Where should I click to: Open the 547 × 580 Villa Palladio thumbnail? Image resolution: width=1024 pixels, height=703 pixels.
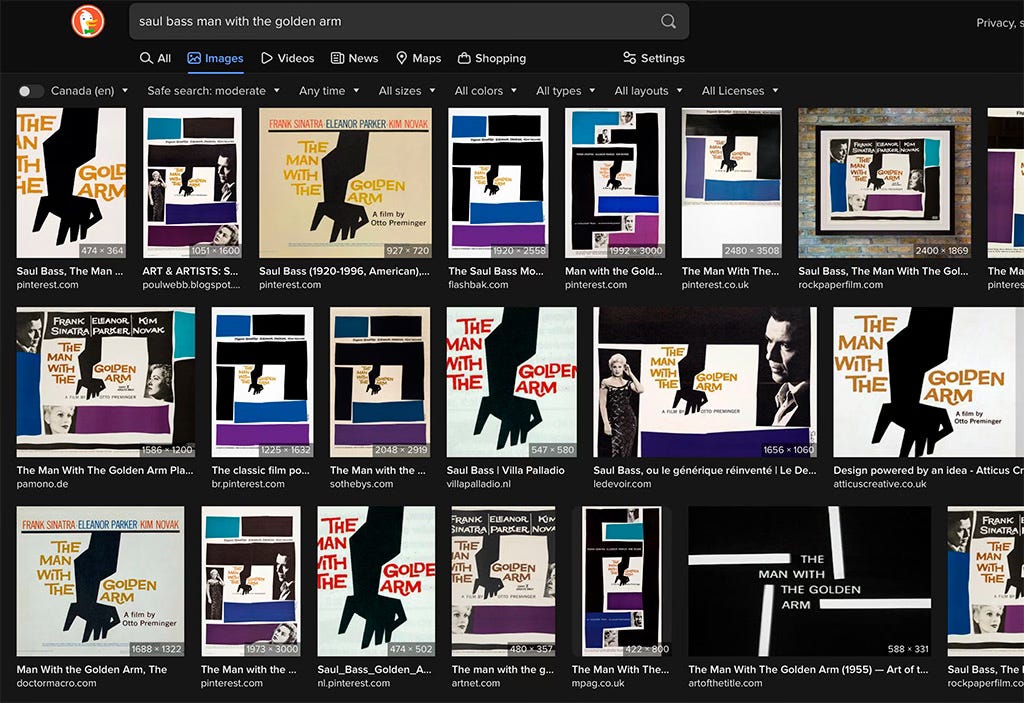click(512, 382)
